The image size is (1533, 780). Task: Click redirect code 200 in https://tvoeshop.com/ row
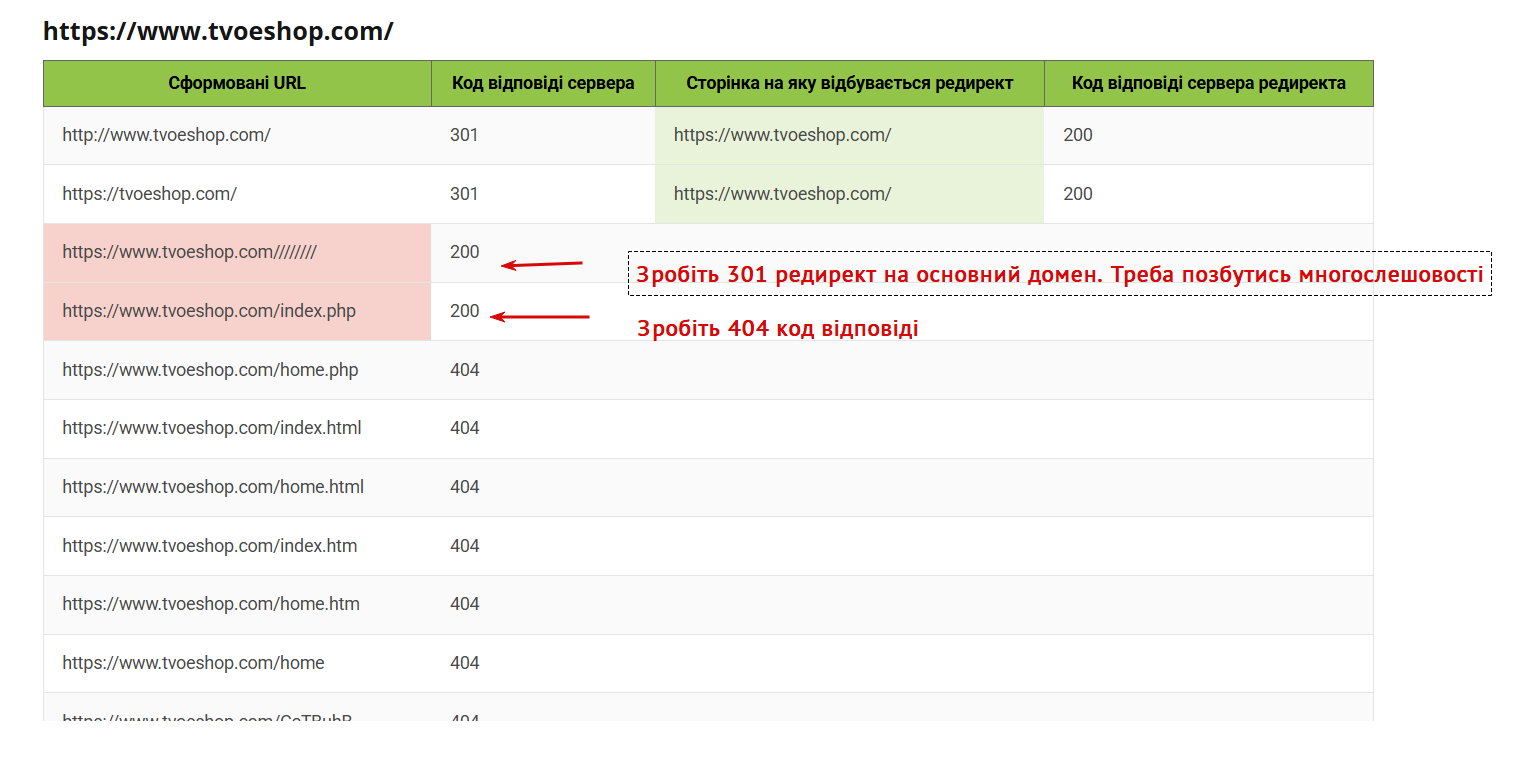(1078, 194)
